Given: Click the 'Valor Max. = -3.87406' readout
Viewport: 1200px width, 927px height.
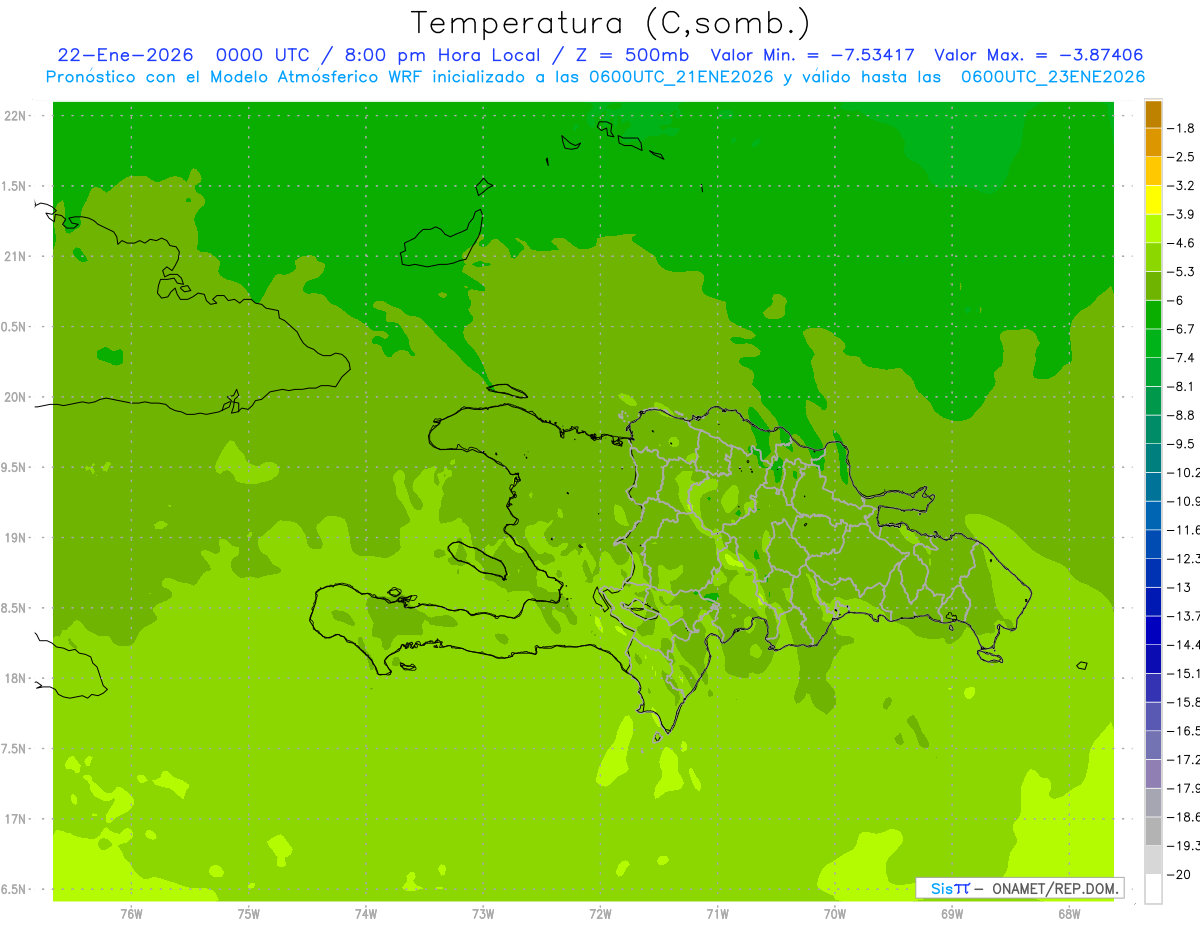Looking at the screenshot, I should point(1039,55).
